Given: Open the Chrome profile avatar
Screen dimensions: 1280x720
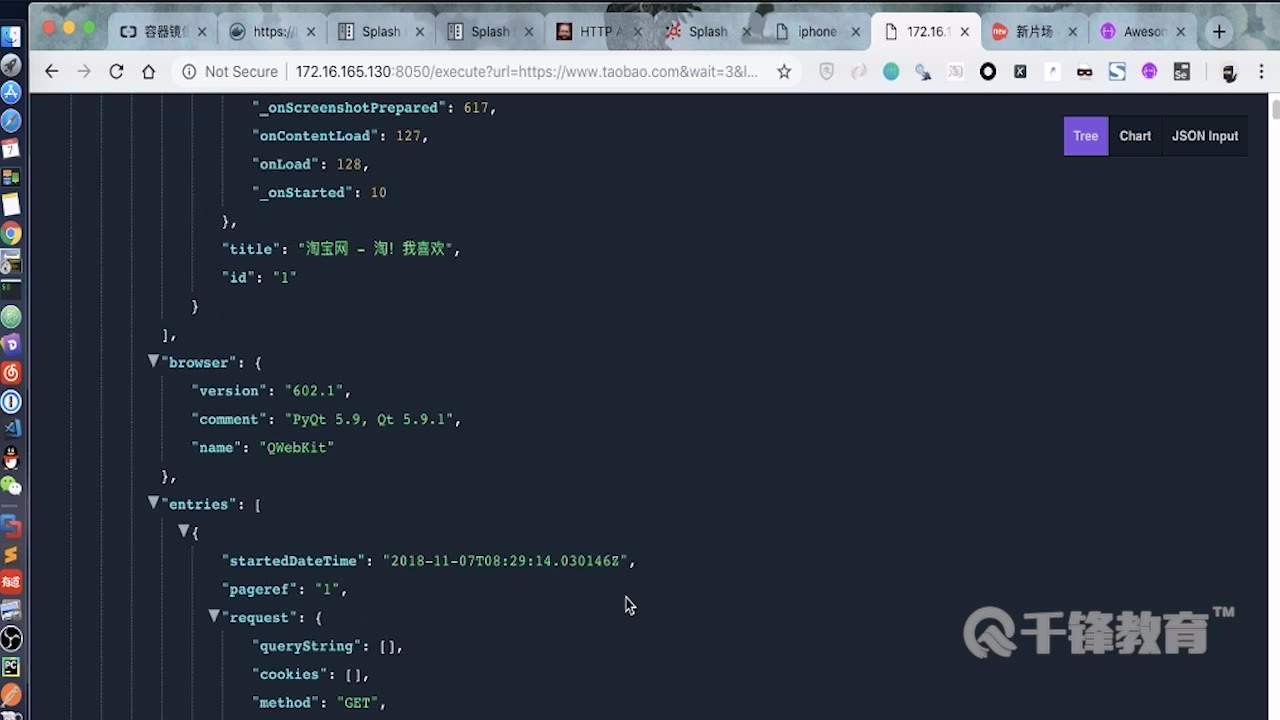Looking at the screenshot, I should 1229,72.
